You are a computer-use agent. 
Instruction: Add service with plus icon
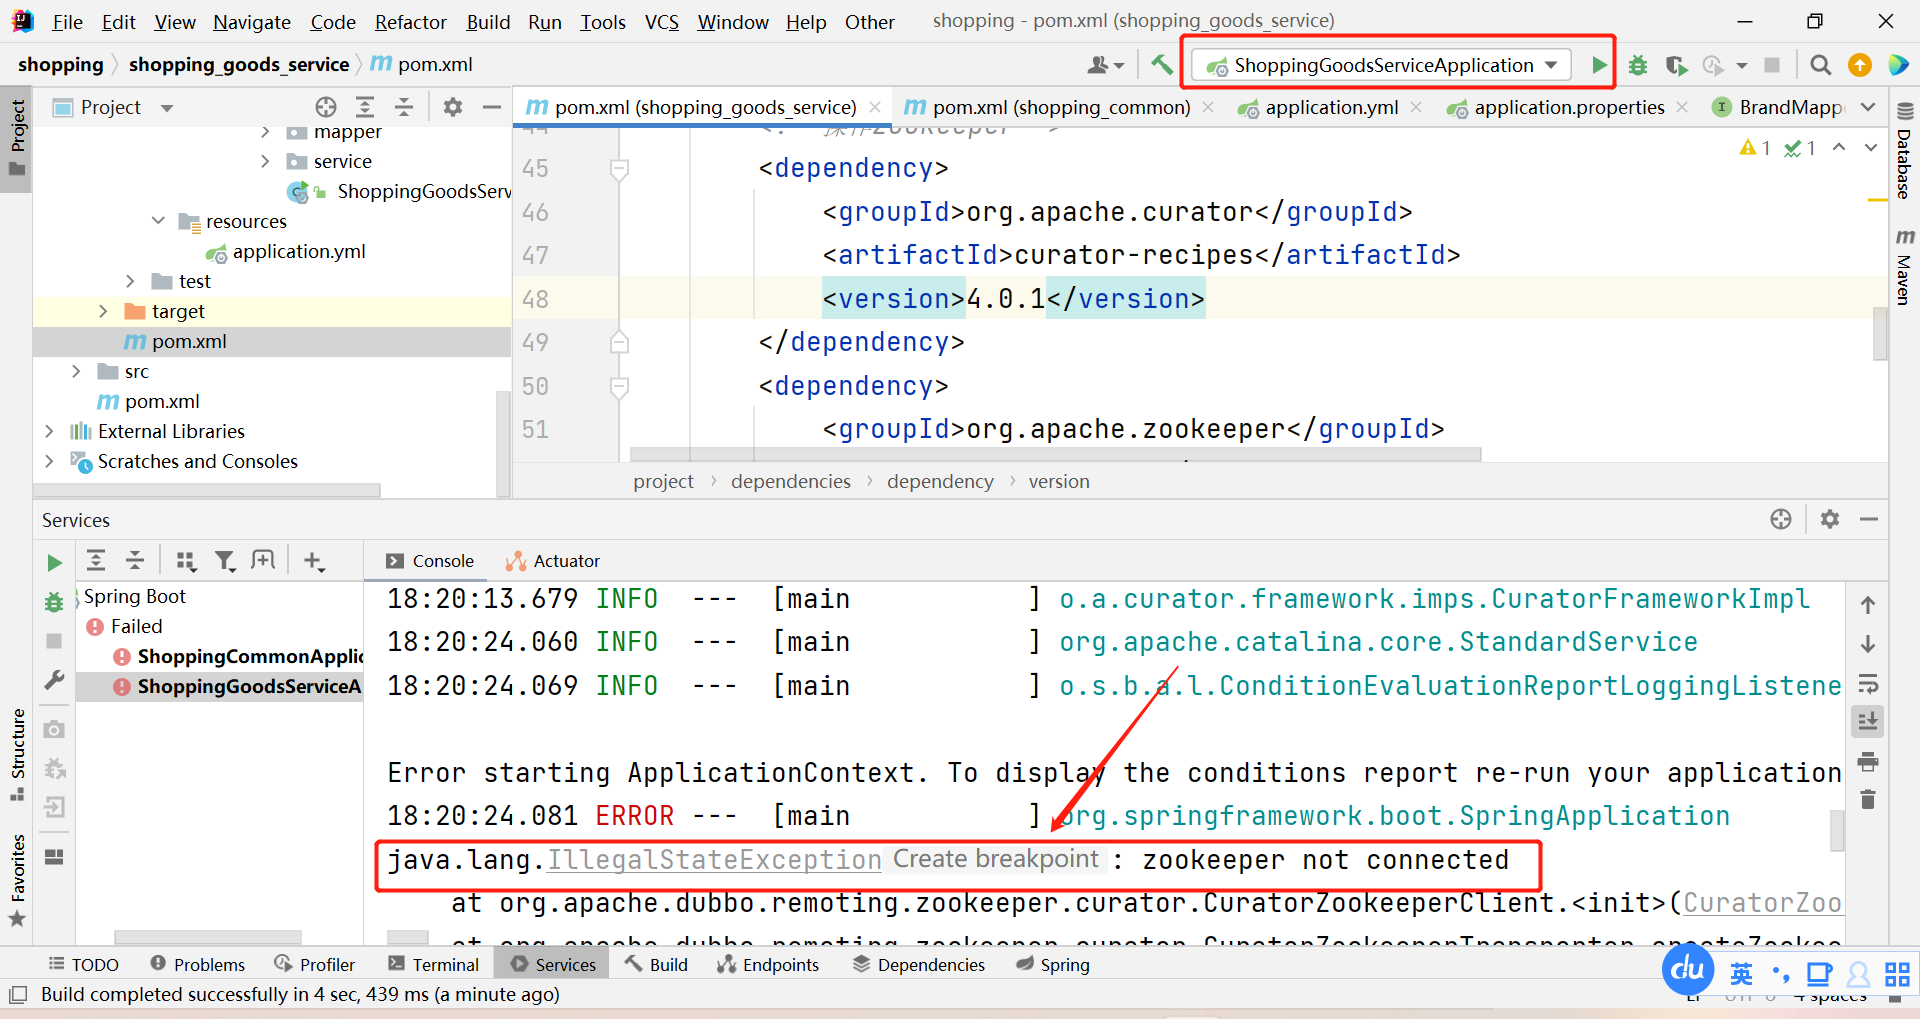click(x=314, y=561)
